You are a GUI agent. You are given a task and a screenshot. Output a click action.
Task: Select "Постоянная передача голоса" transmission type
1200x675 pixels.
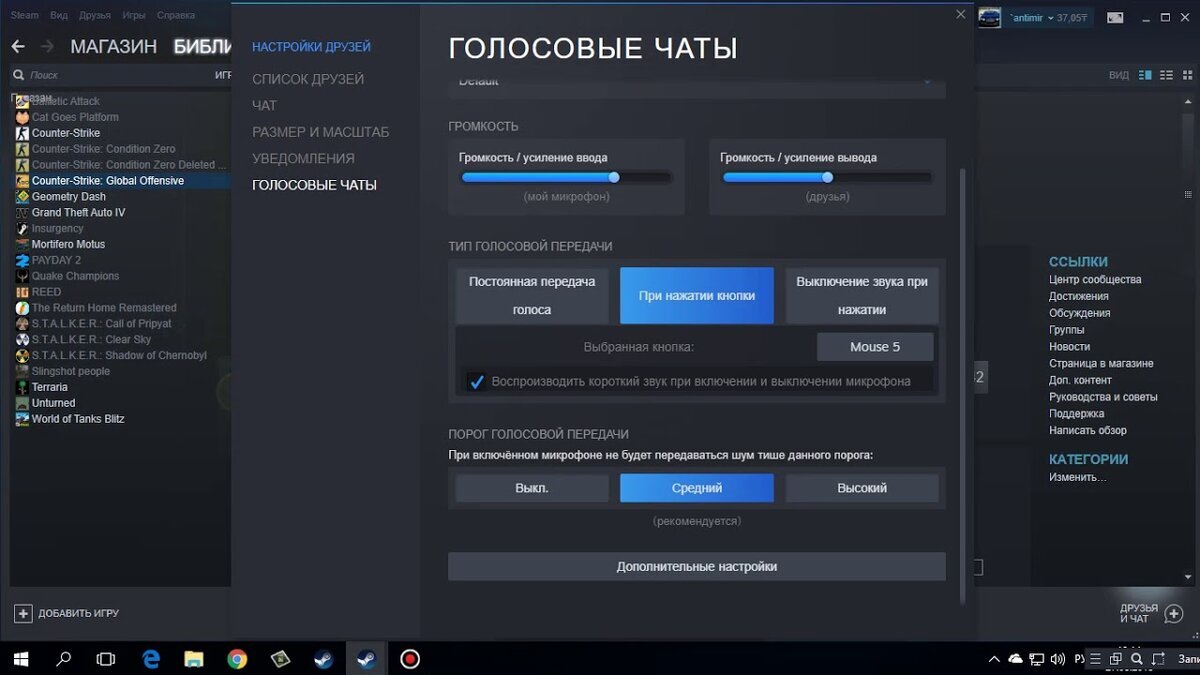pyautogui.click(x=532, y=295)
